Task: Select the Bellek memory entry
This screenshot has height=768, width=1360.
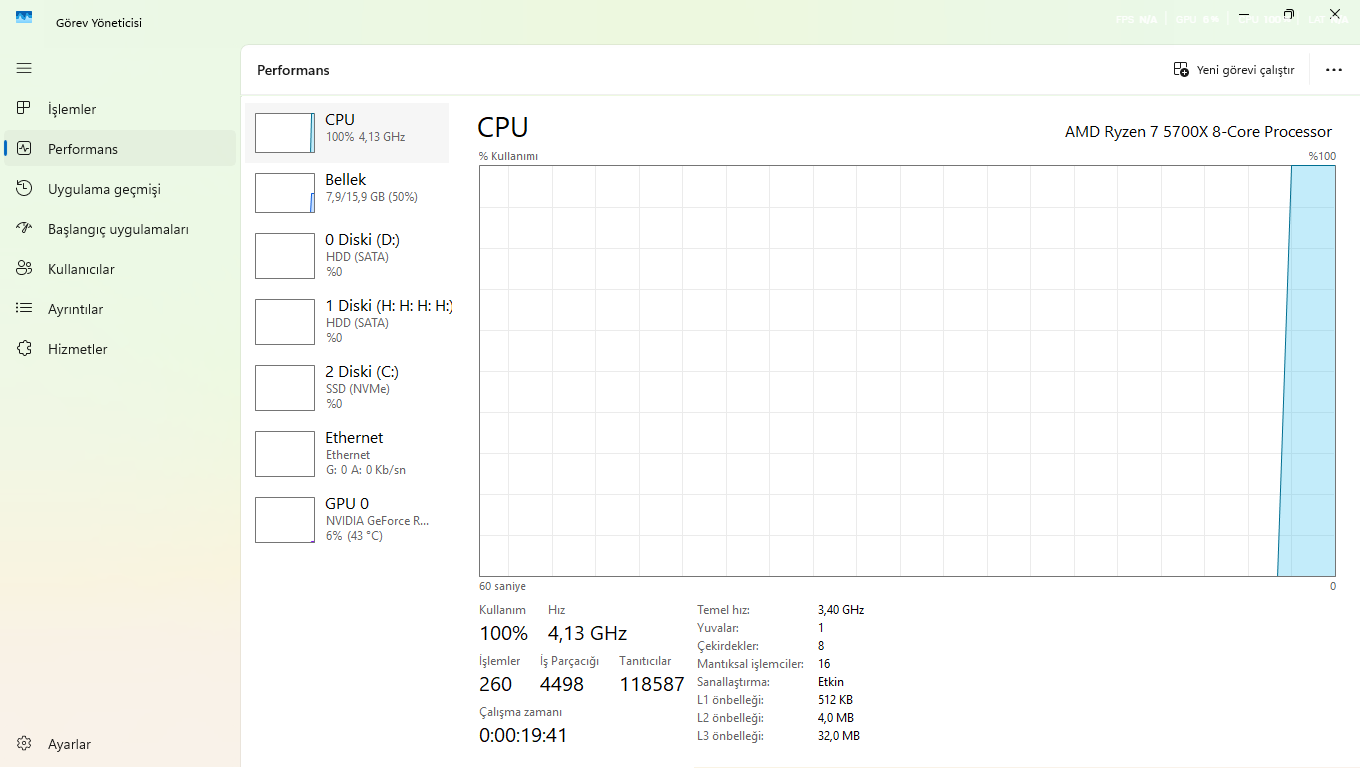Action: click(x=347, y=192)
